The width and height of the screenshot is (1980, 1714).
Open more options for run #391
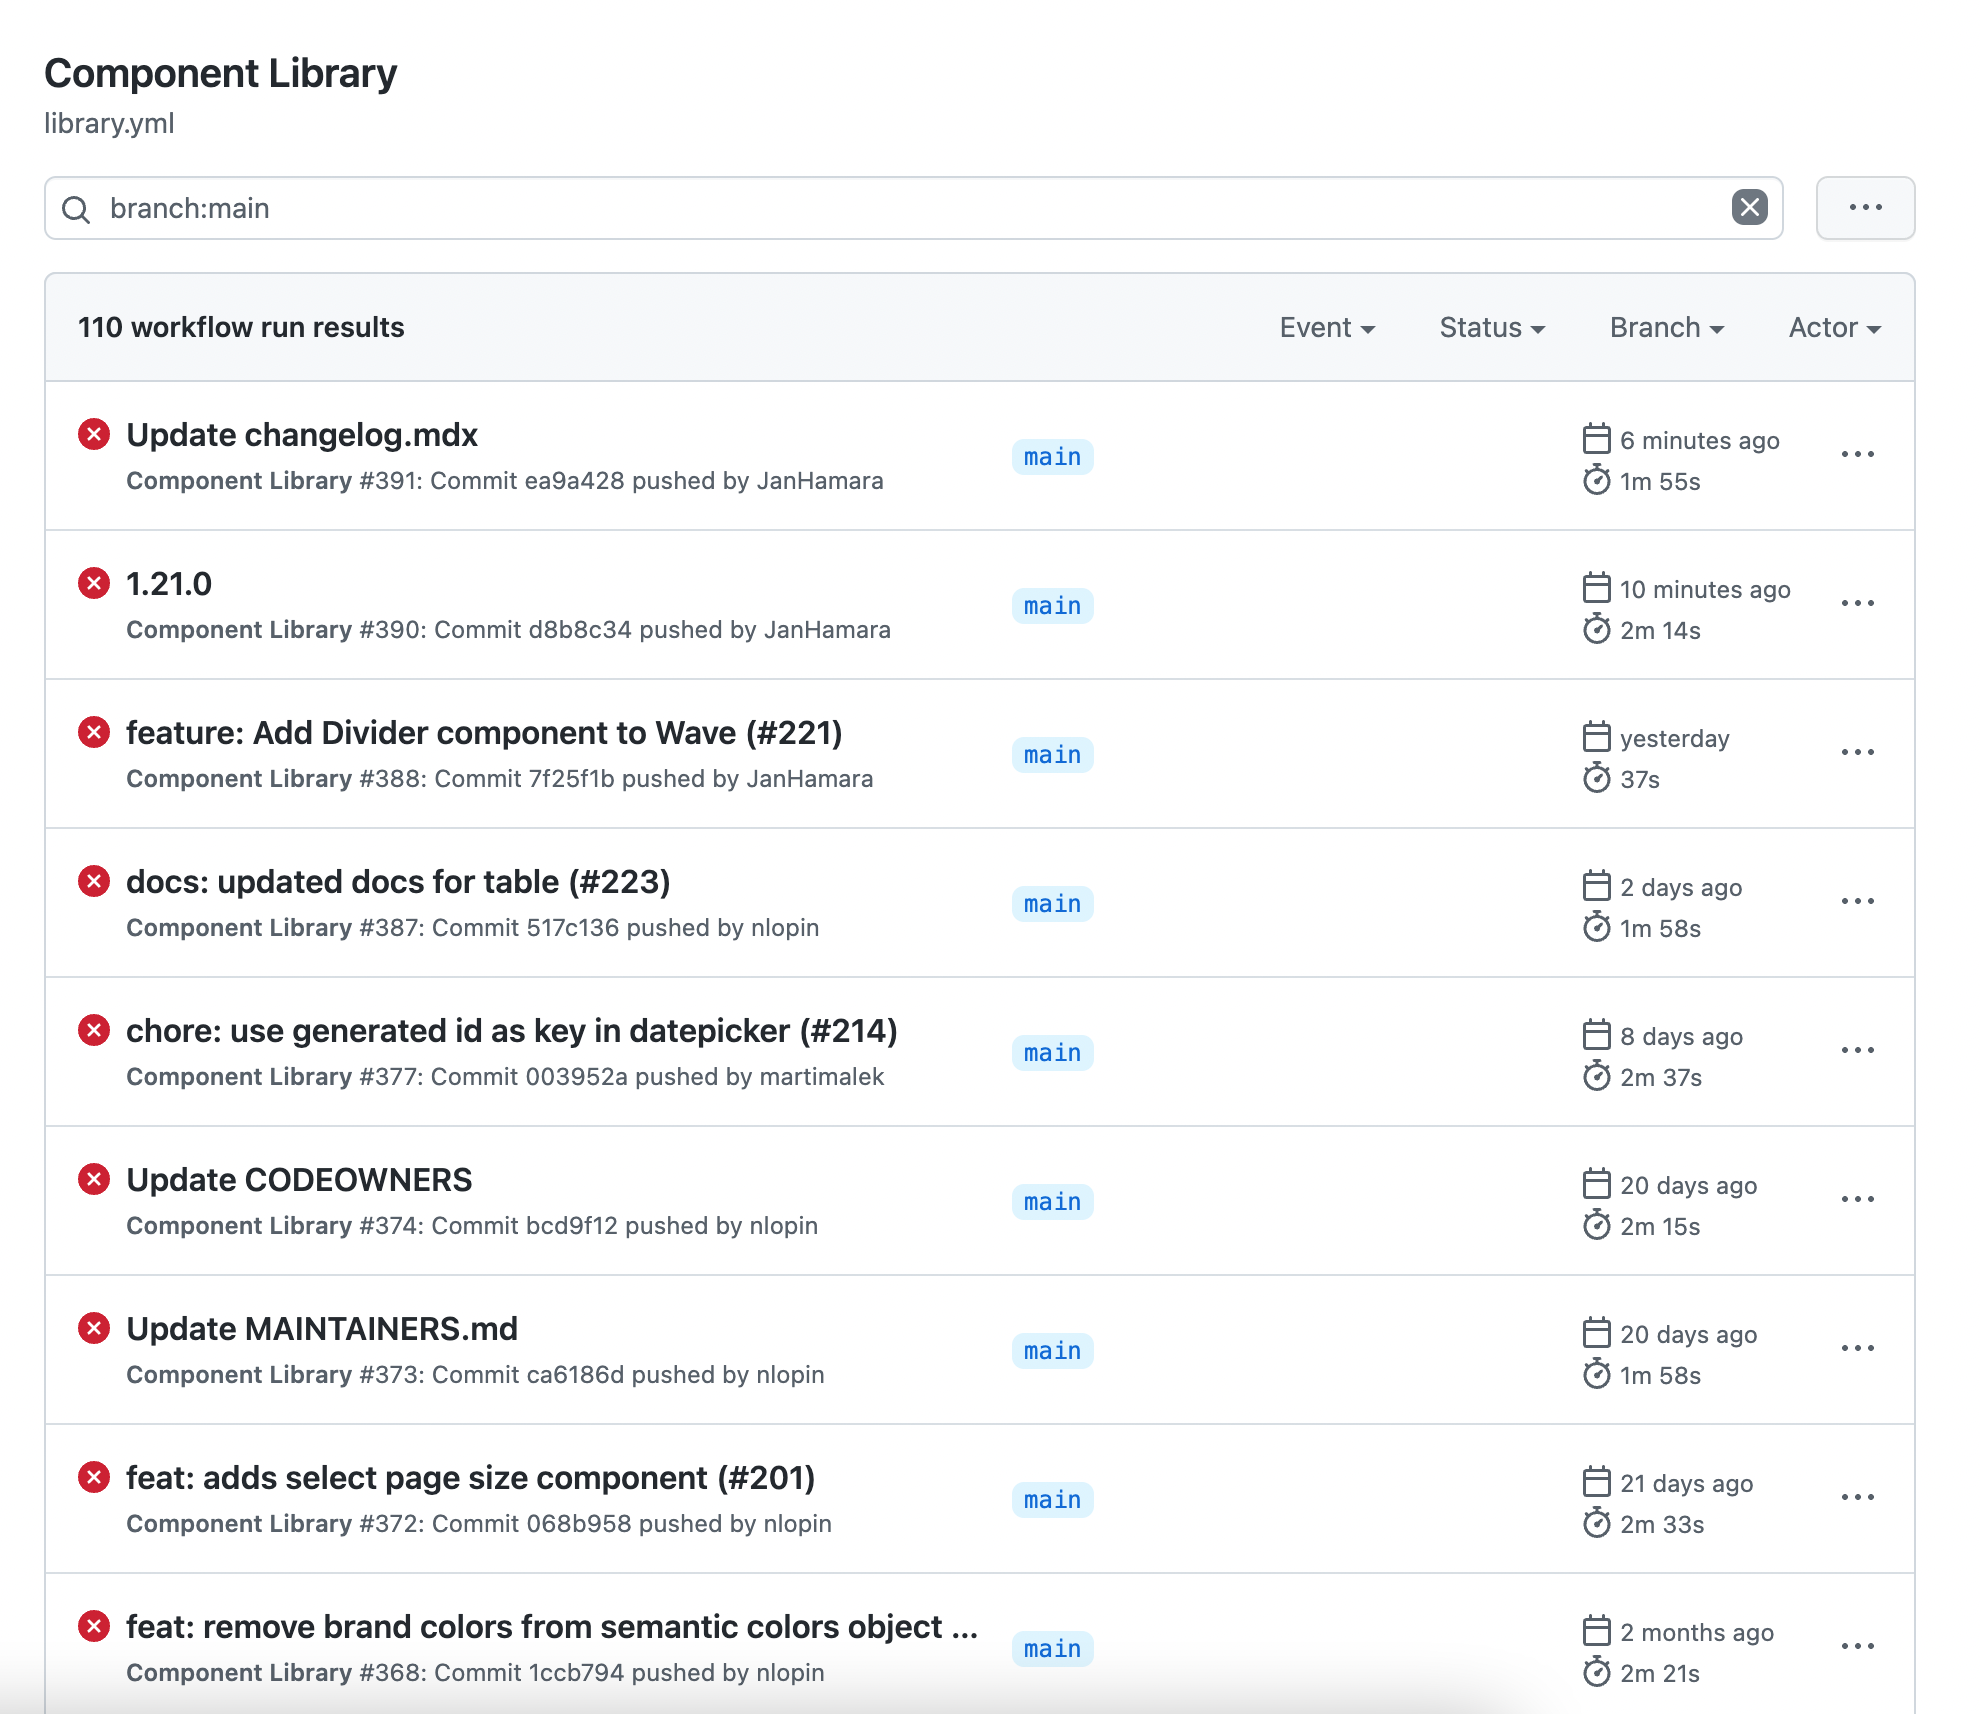(x=1857, y=455)
